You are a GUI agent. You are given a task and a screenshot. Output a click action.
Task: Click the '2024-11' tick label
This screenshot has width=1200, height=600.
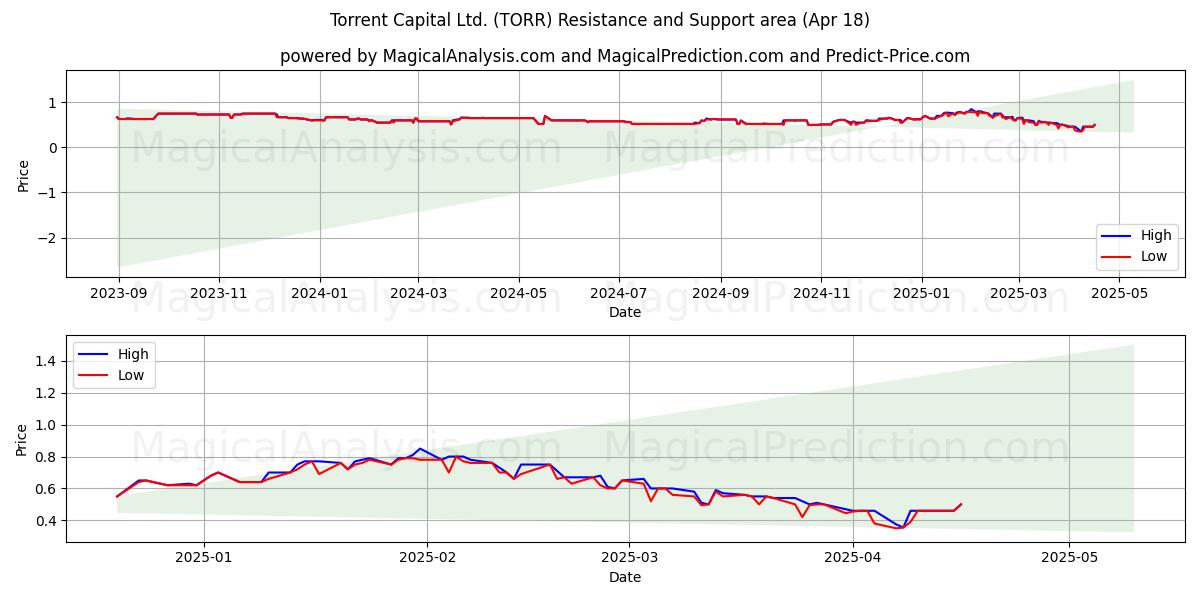(821, 294)
